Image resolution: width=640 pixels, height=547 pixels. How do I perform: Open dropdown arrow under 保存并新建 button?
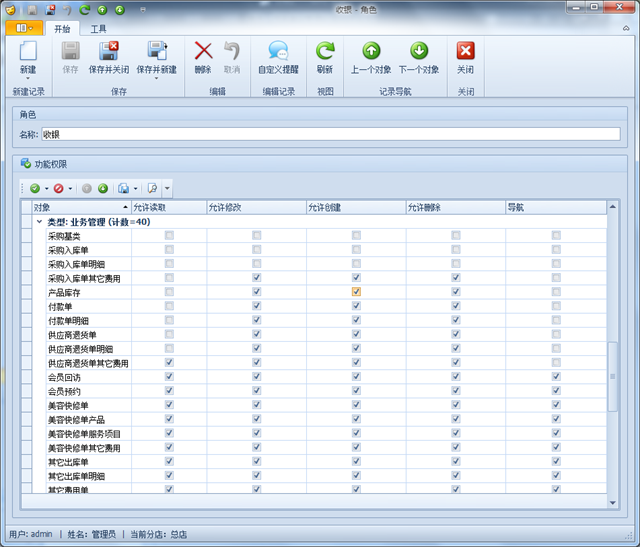coord(157,78)
